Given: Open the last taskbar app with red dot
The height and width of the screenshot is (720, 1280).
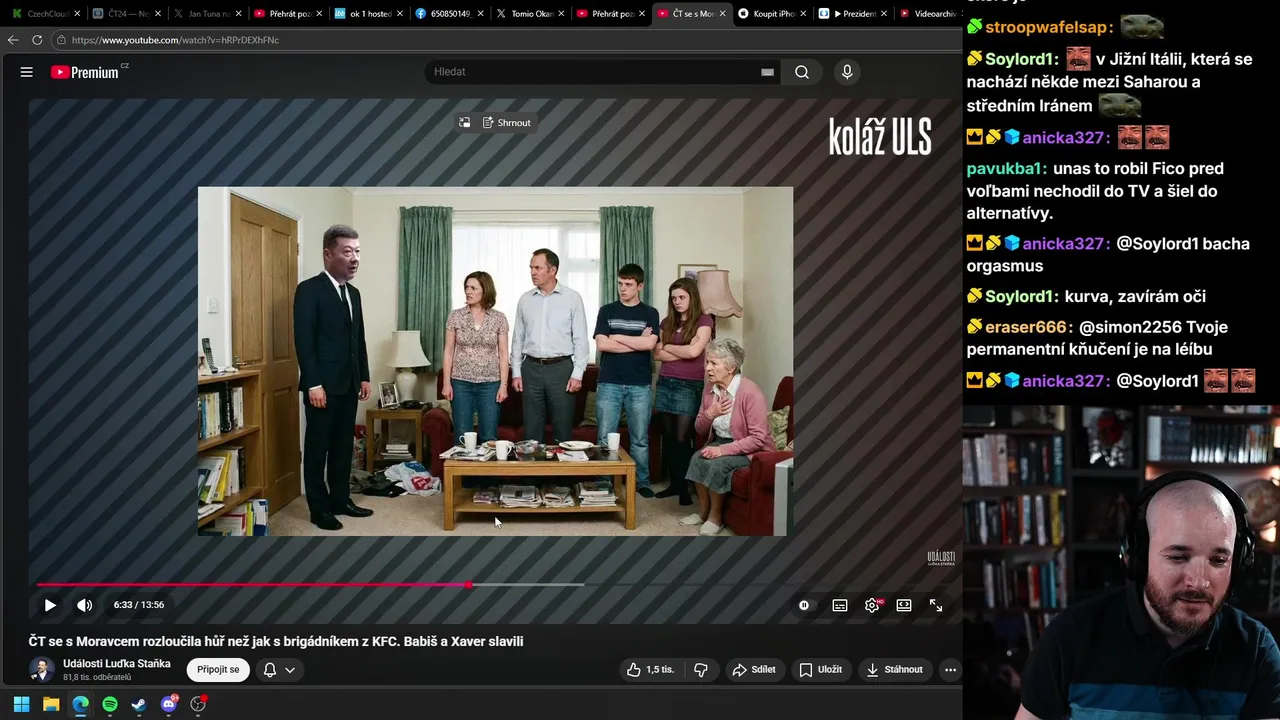Looking at the screenshot, I should (198, 704).
